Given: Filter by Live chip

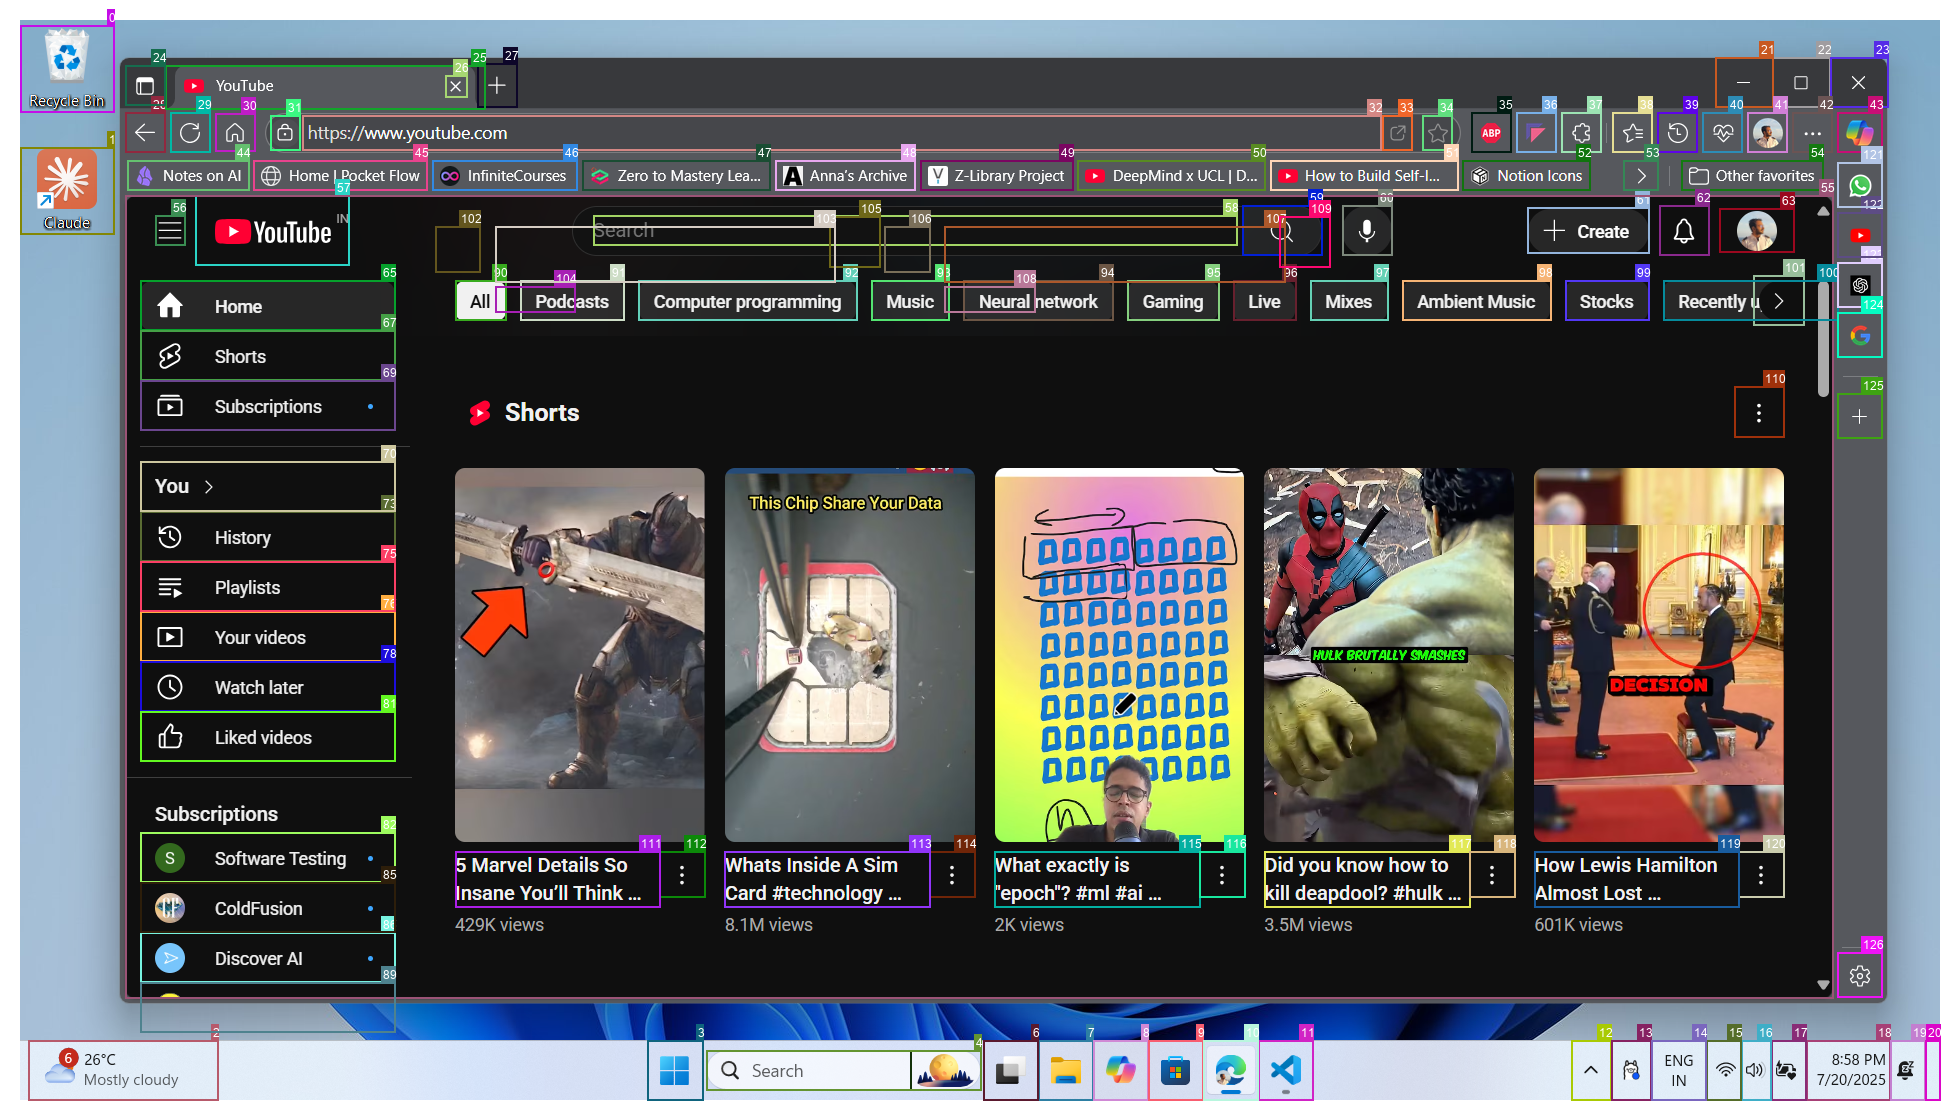Looking at the screenshot, I should point(1264,301).
